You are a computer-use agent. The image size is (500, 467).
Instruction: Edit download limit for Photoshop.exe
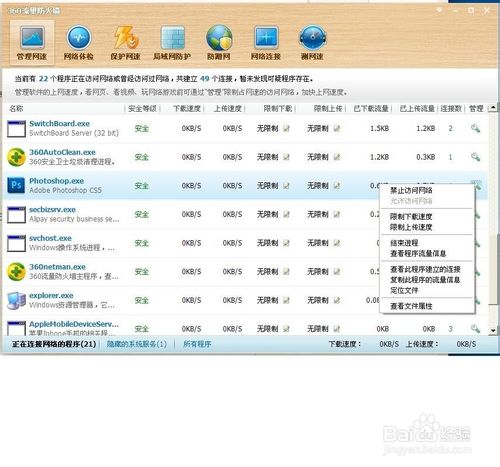(286, 186)
